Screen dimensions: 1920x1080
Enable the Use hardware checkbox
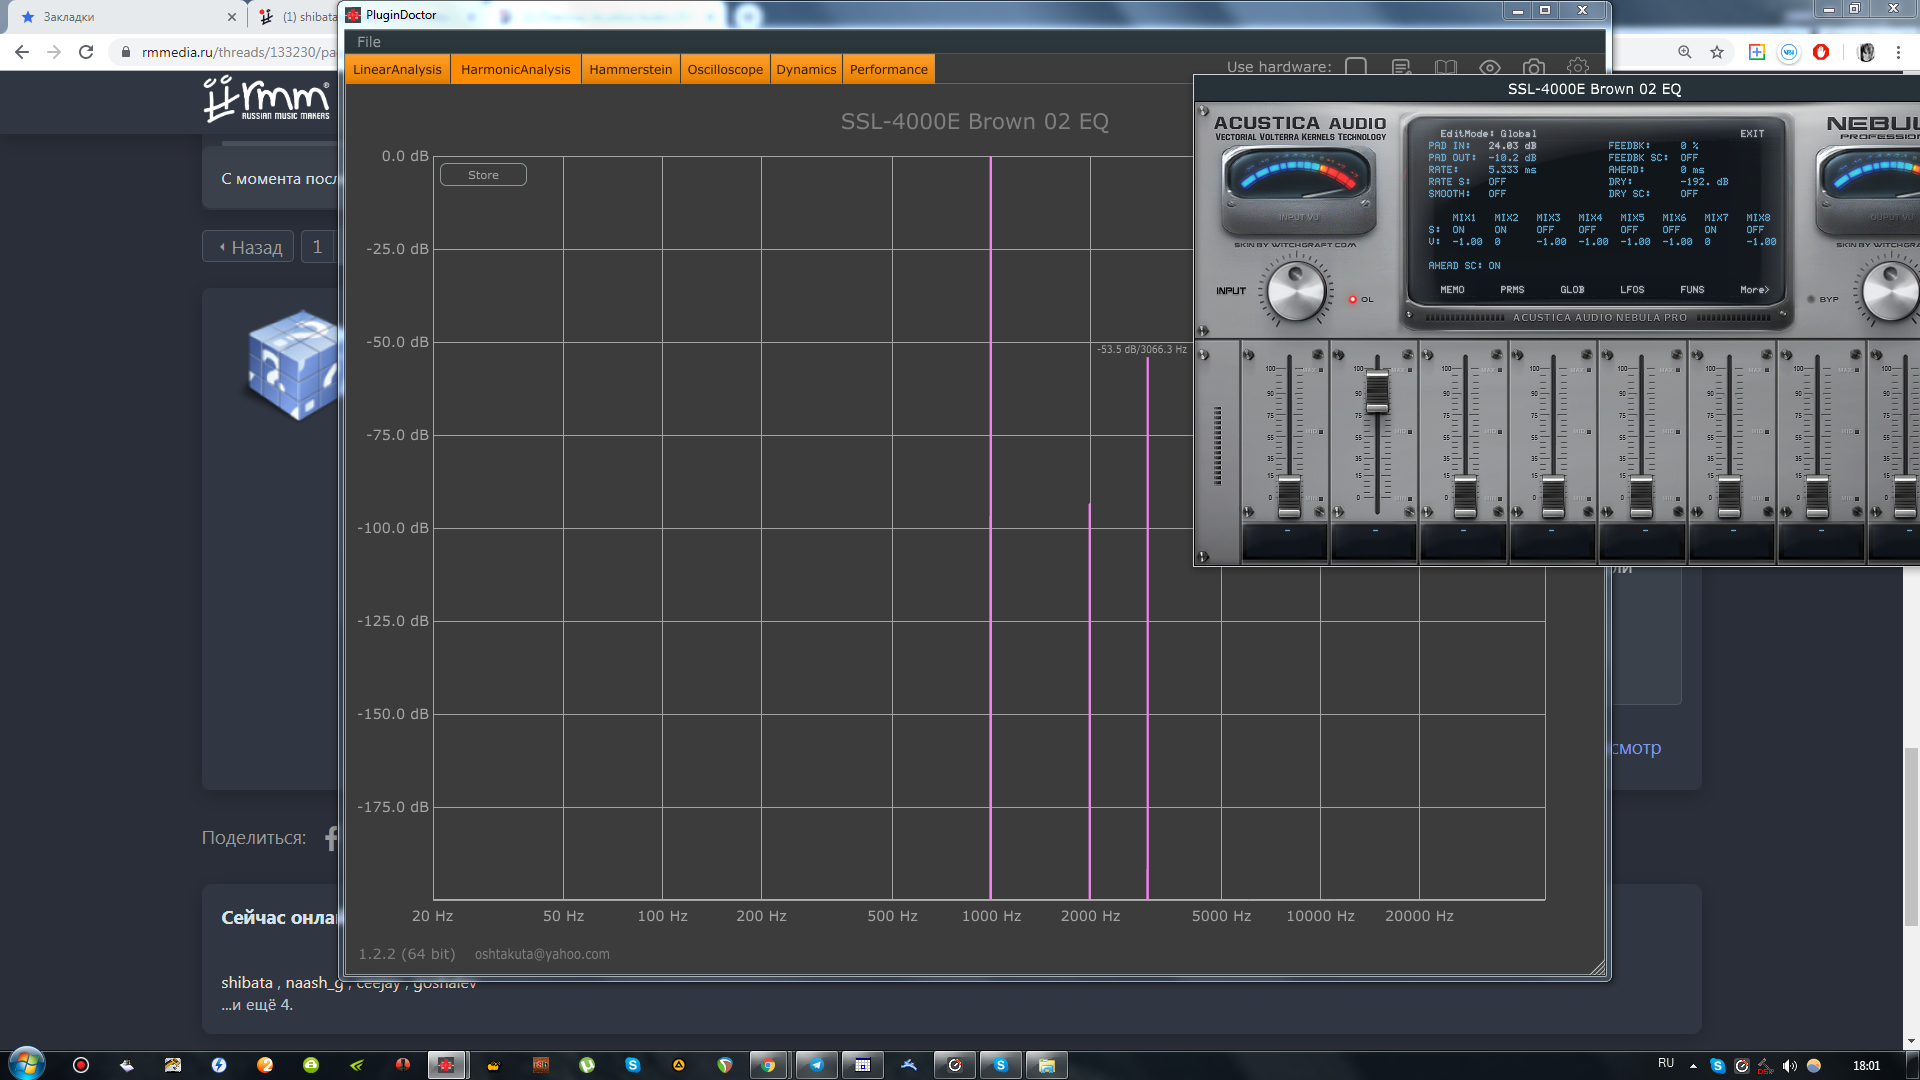(x=1356, y=67)
